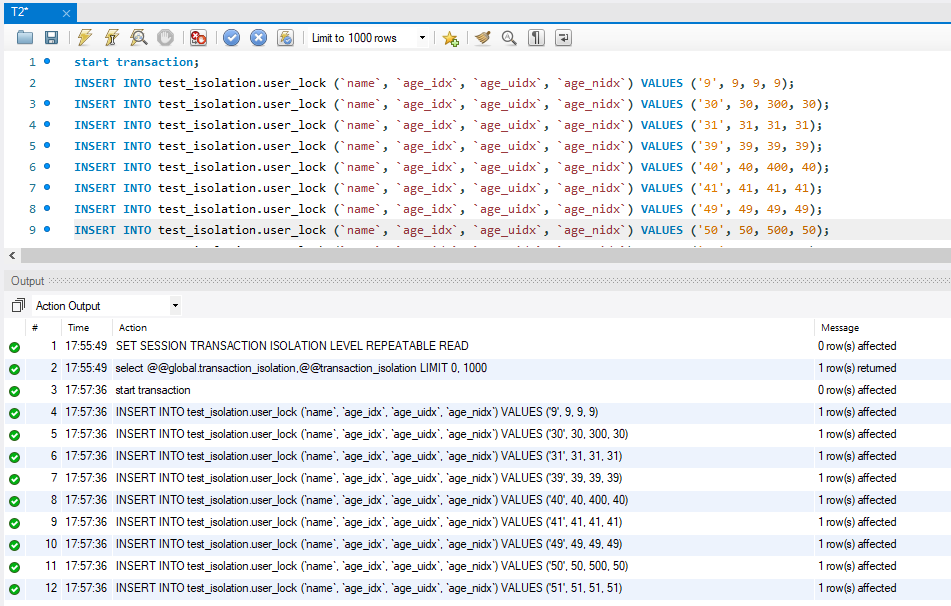Place cursor on 'start transaction;' editor line
This screenshot has width=951, height=606.
click(x=136, y=62)
